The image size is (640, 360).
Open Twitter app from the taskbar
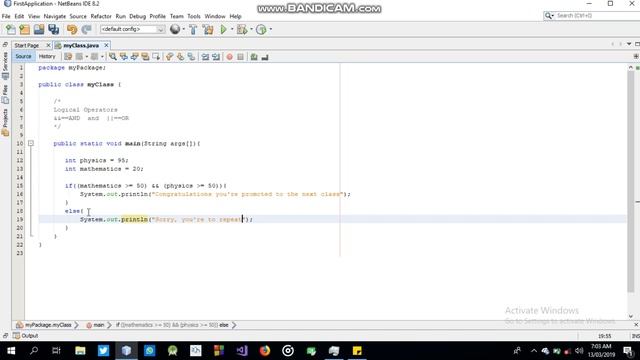(103, 351)
